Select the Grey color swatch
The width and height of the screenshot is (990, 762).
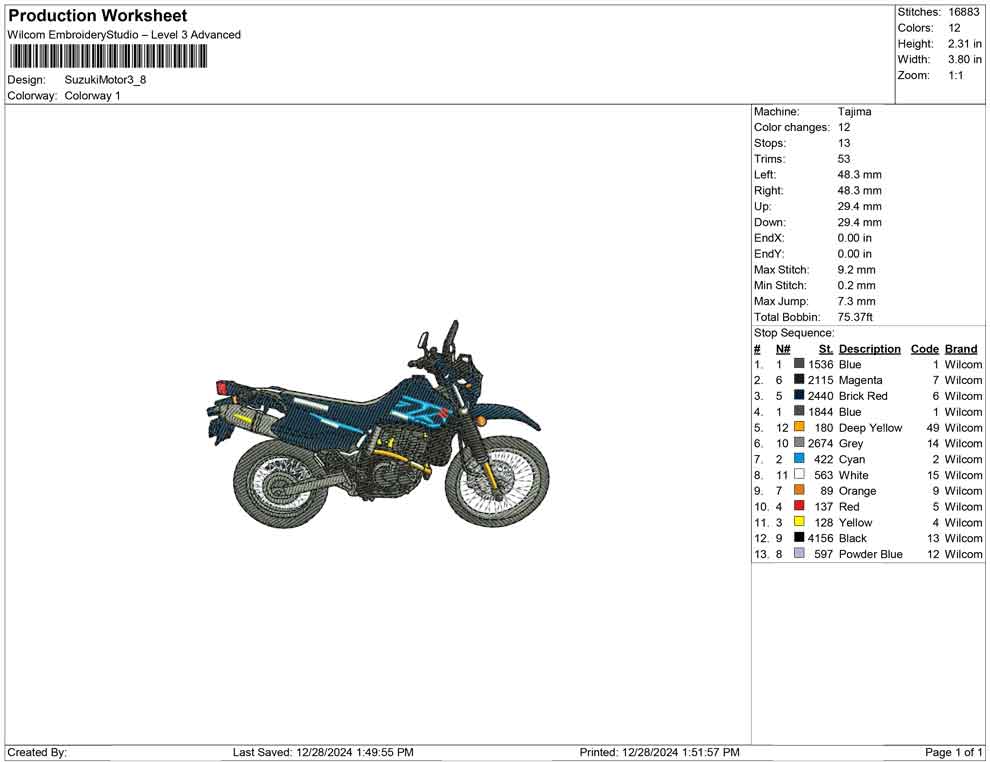tap(799, 443)
